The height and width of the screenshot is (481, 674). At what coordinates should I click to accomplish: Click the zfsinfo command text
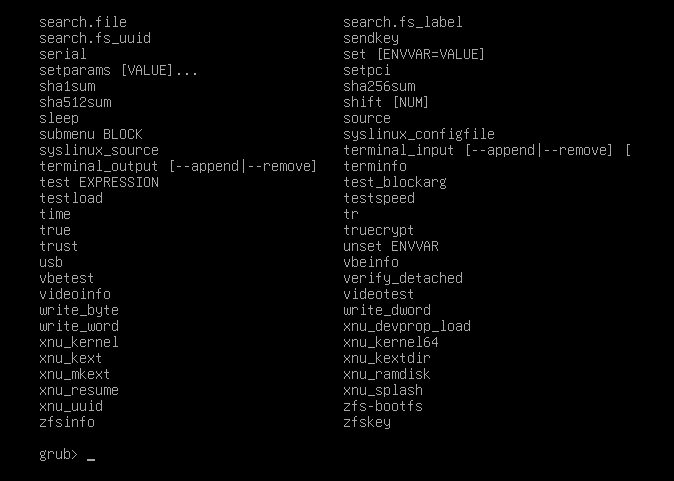point(67,423)
